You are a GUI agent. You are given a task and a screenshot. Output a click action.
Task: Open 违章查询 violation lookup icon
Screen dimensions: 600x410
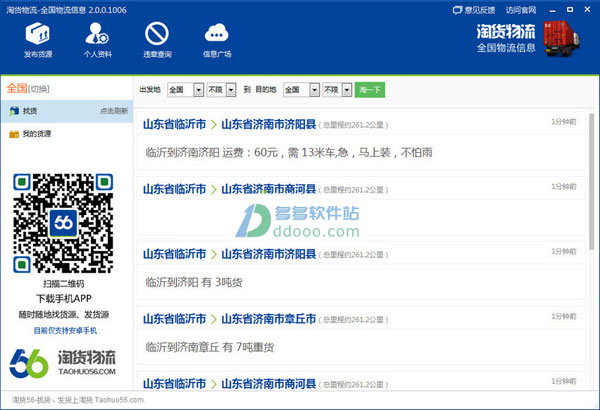tap(155, 35)
